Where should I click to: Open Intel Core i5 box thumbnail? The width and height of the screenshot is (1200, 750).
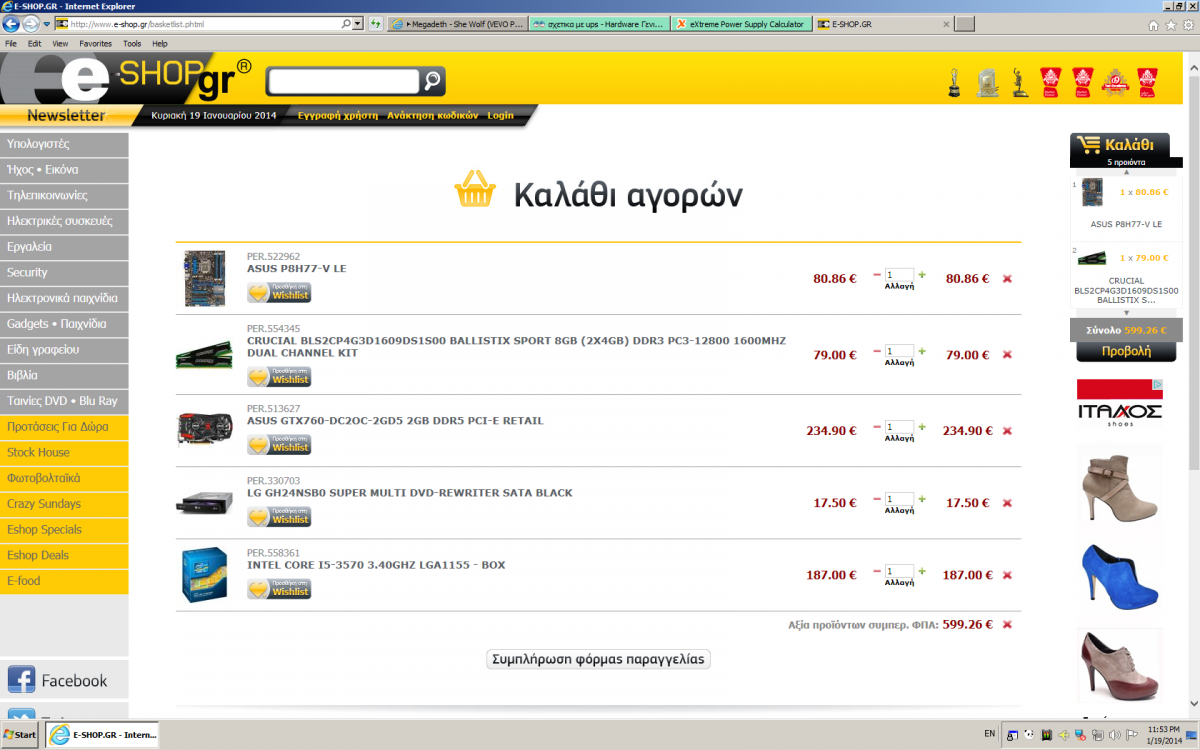coord(204,575)
